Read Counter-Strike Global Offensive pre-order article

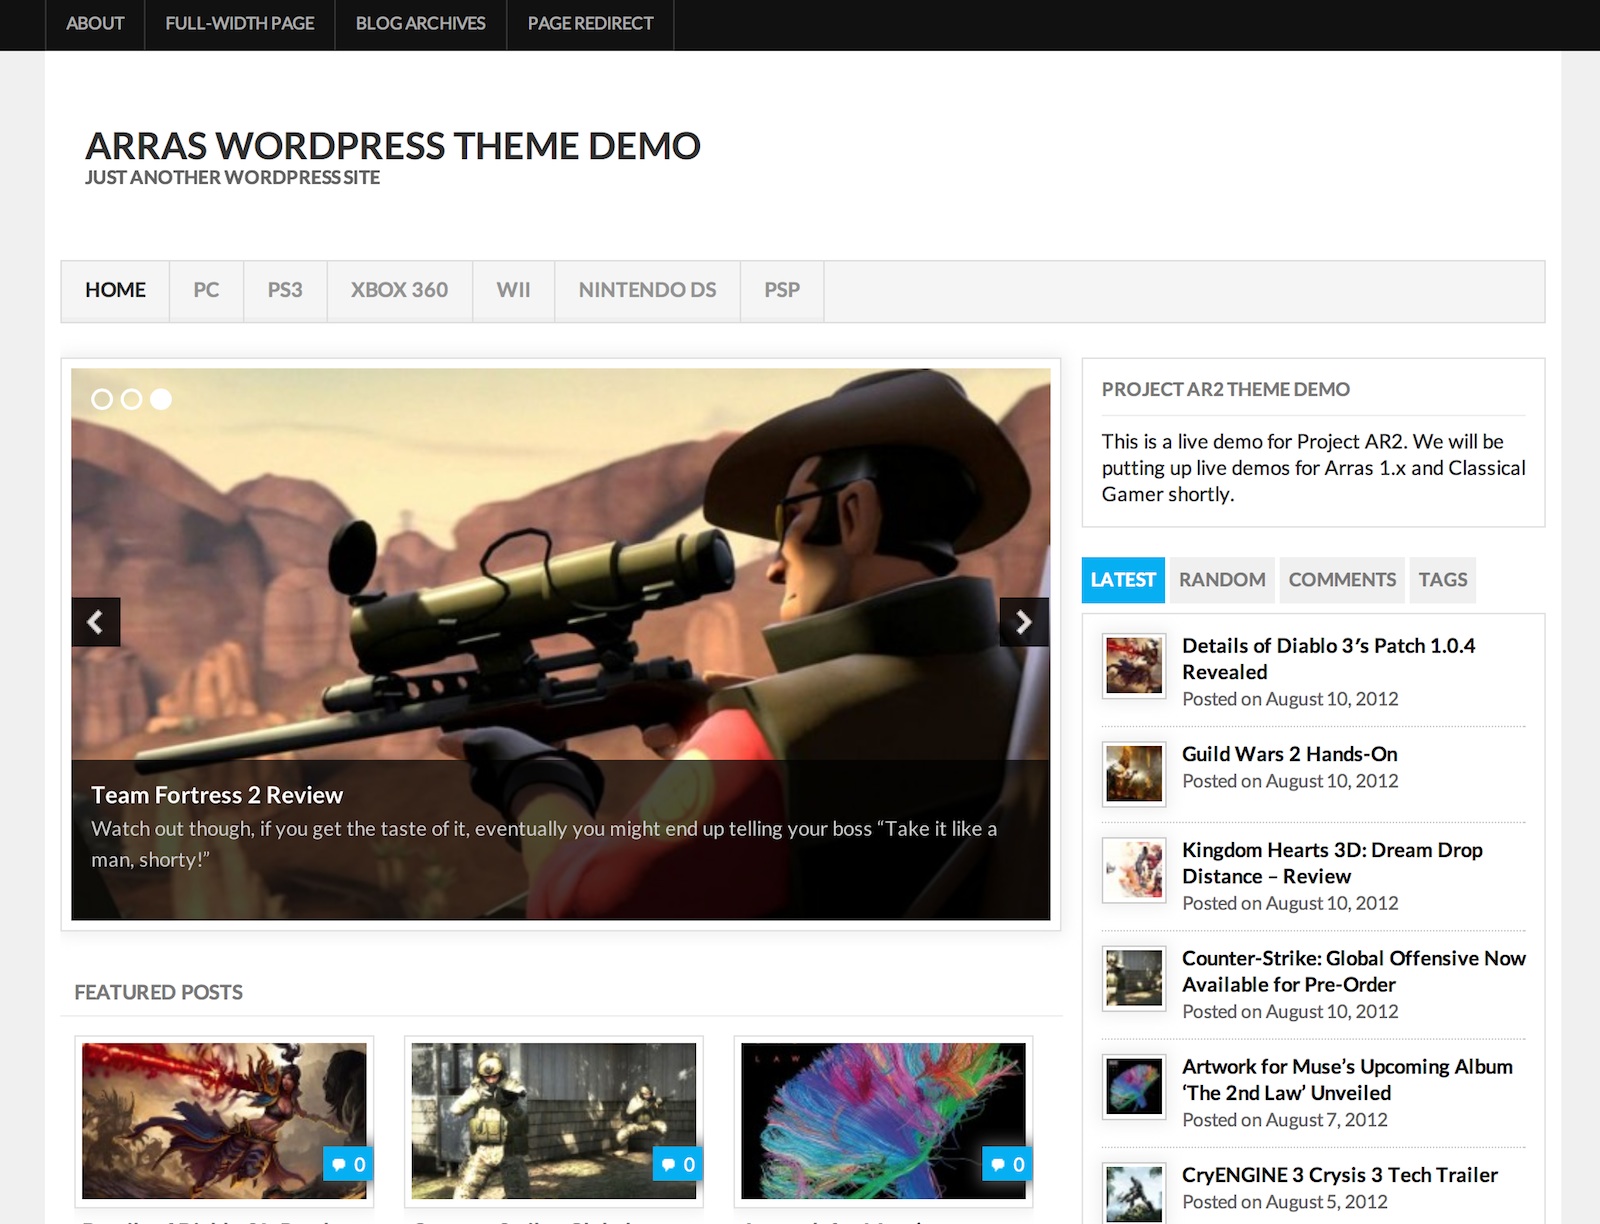pos(1353,971)
